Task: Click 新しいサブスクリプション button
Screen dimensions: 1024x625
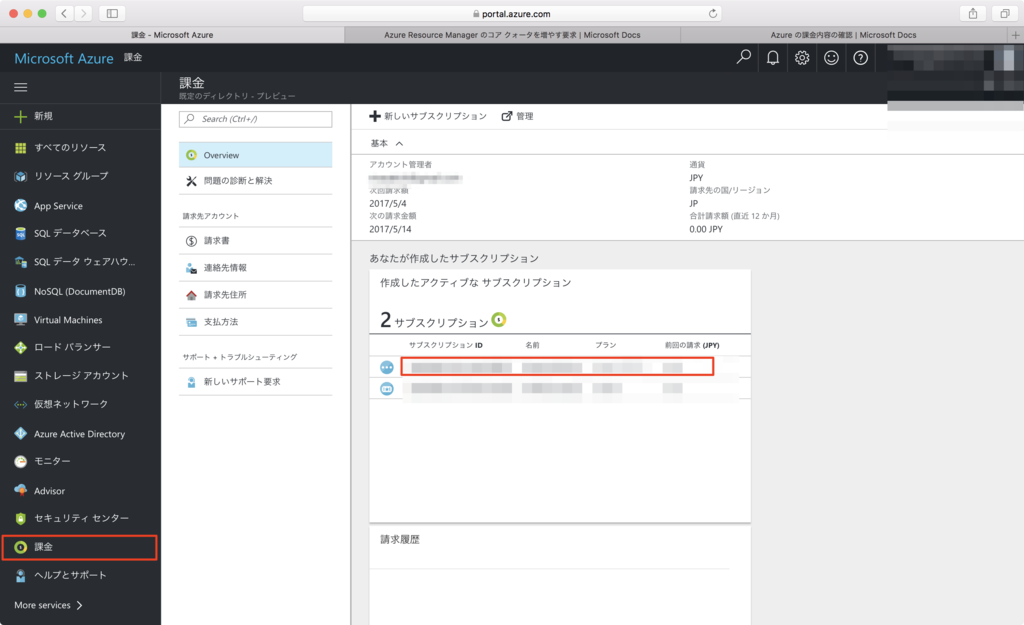Action: click(x=428, y=116)
